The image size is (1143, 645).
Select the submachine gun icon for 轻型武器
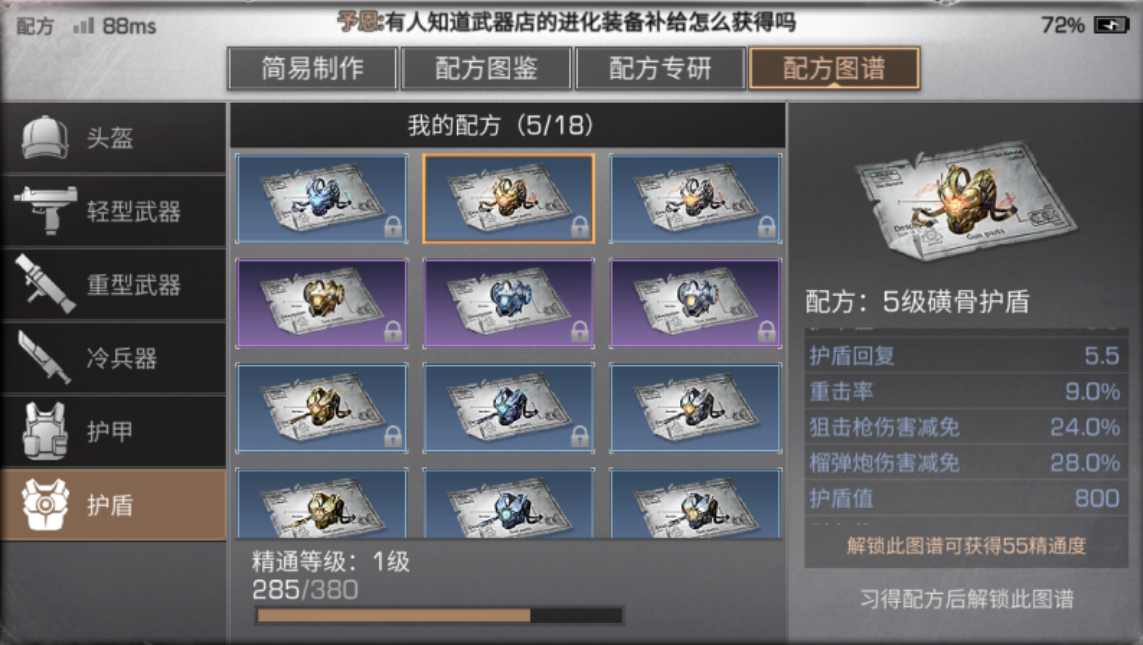[45, 210]
